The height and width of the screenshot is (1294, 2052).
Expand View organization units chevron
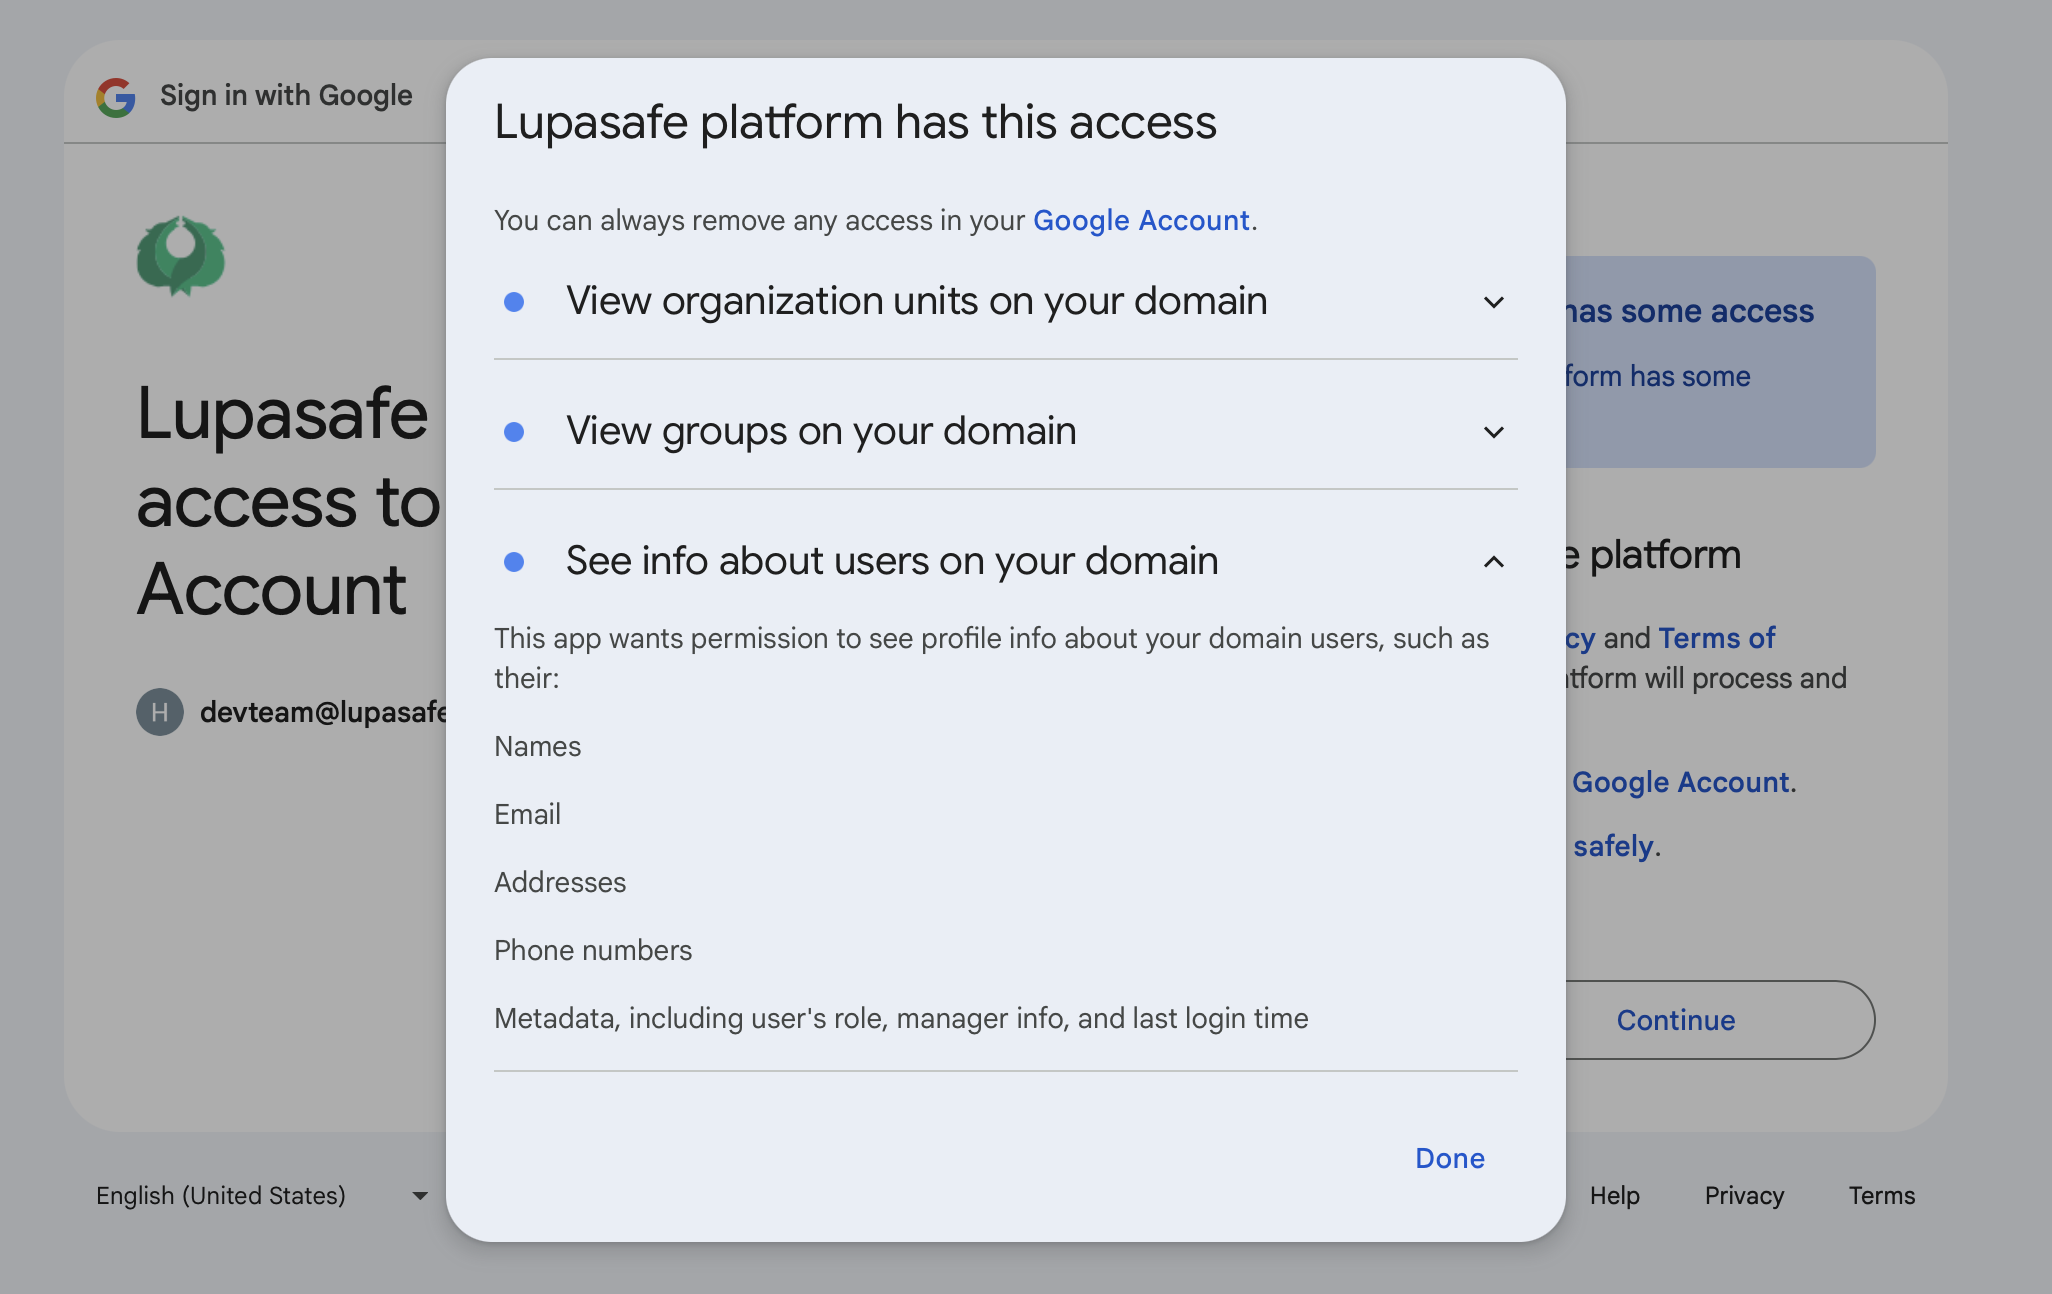coord(1493,302)
